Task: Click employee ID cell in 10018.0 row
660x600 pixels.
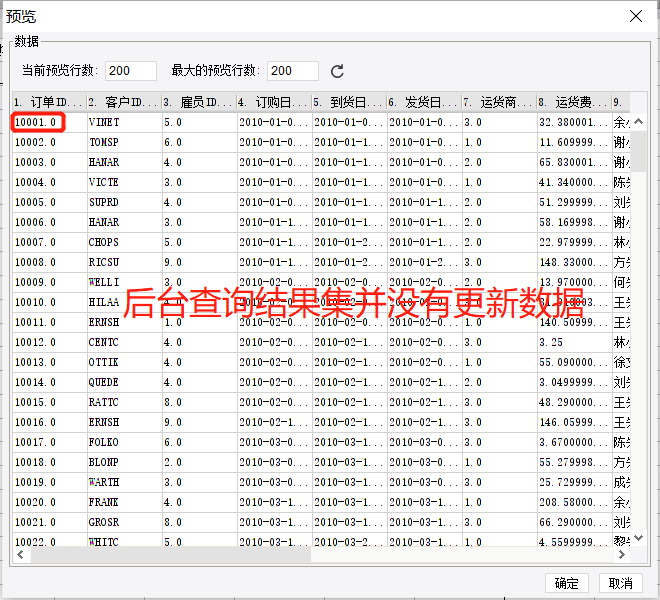Action: point(200,462)
